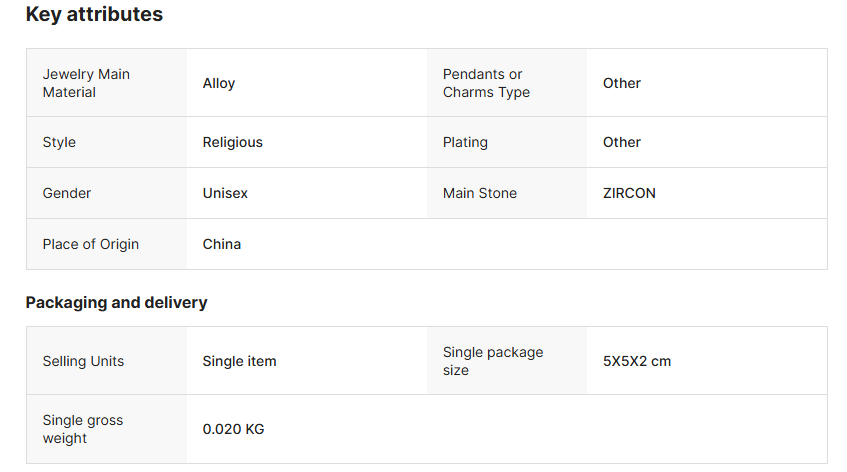Click the Alloy value cell
The image size is (847, 472).
click(219, 83)
